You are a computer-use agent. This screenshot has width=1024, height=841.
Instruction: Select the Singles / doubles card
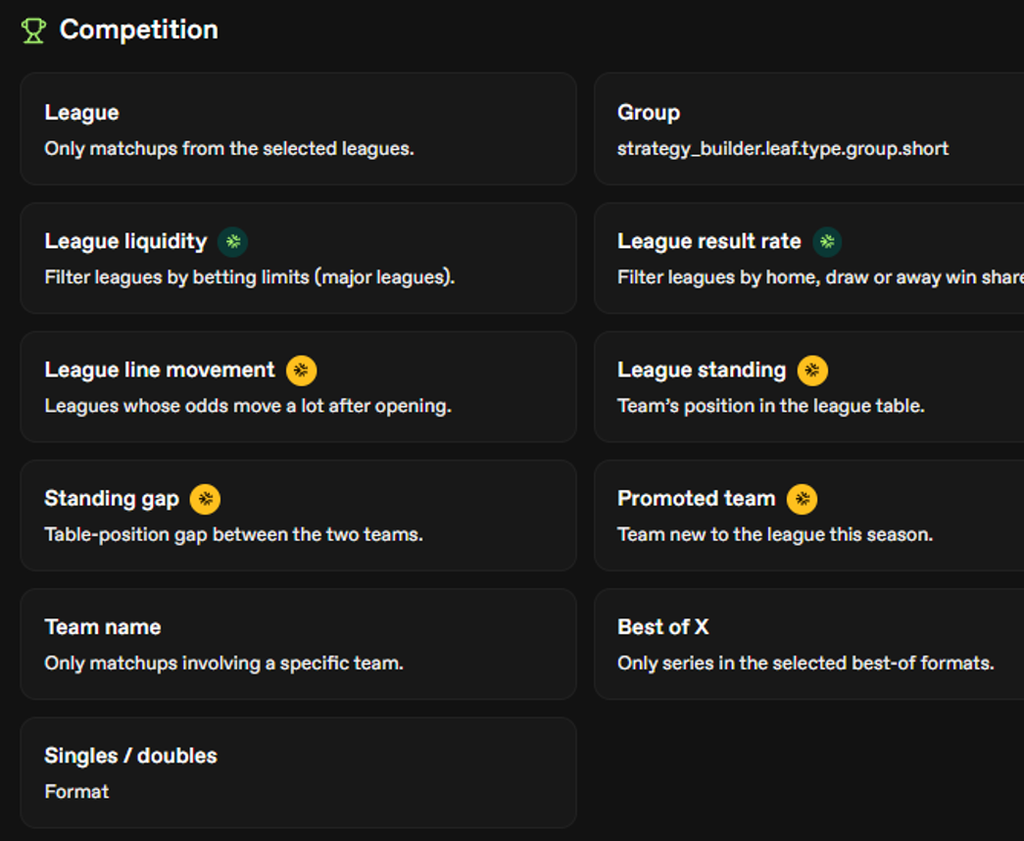[x=298, y=772]
